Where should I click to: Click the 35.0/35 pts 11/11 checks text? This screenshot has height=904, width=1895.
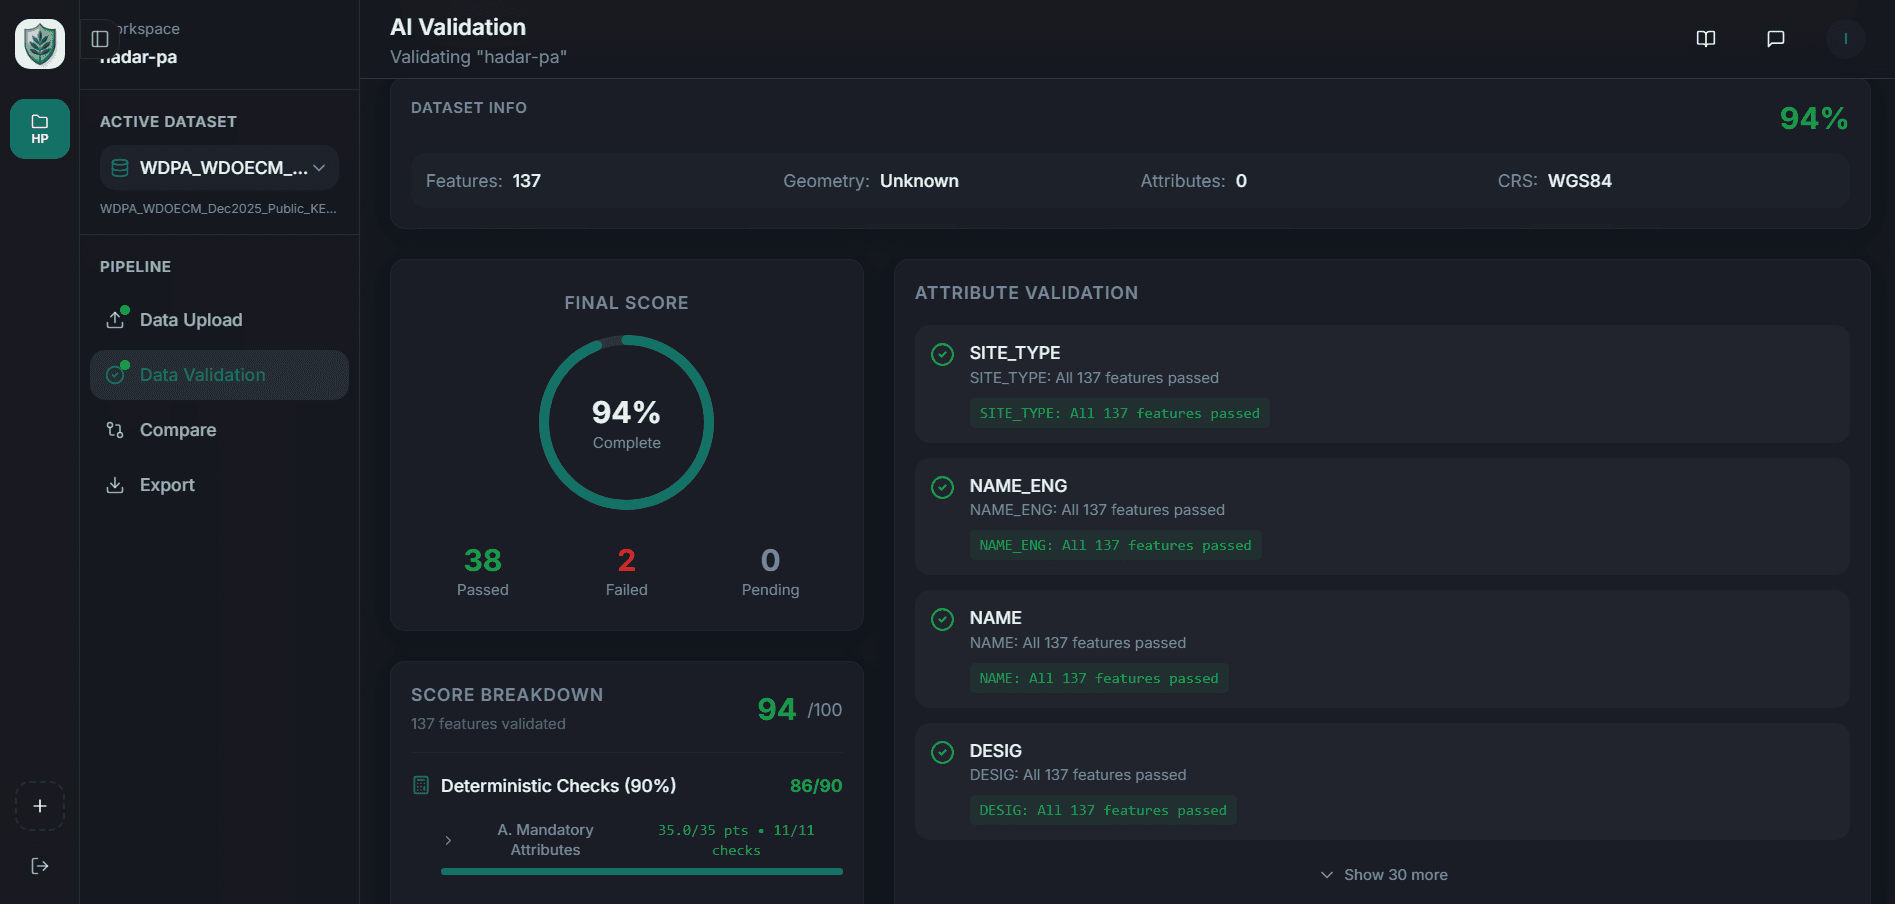(736, 840)
